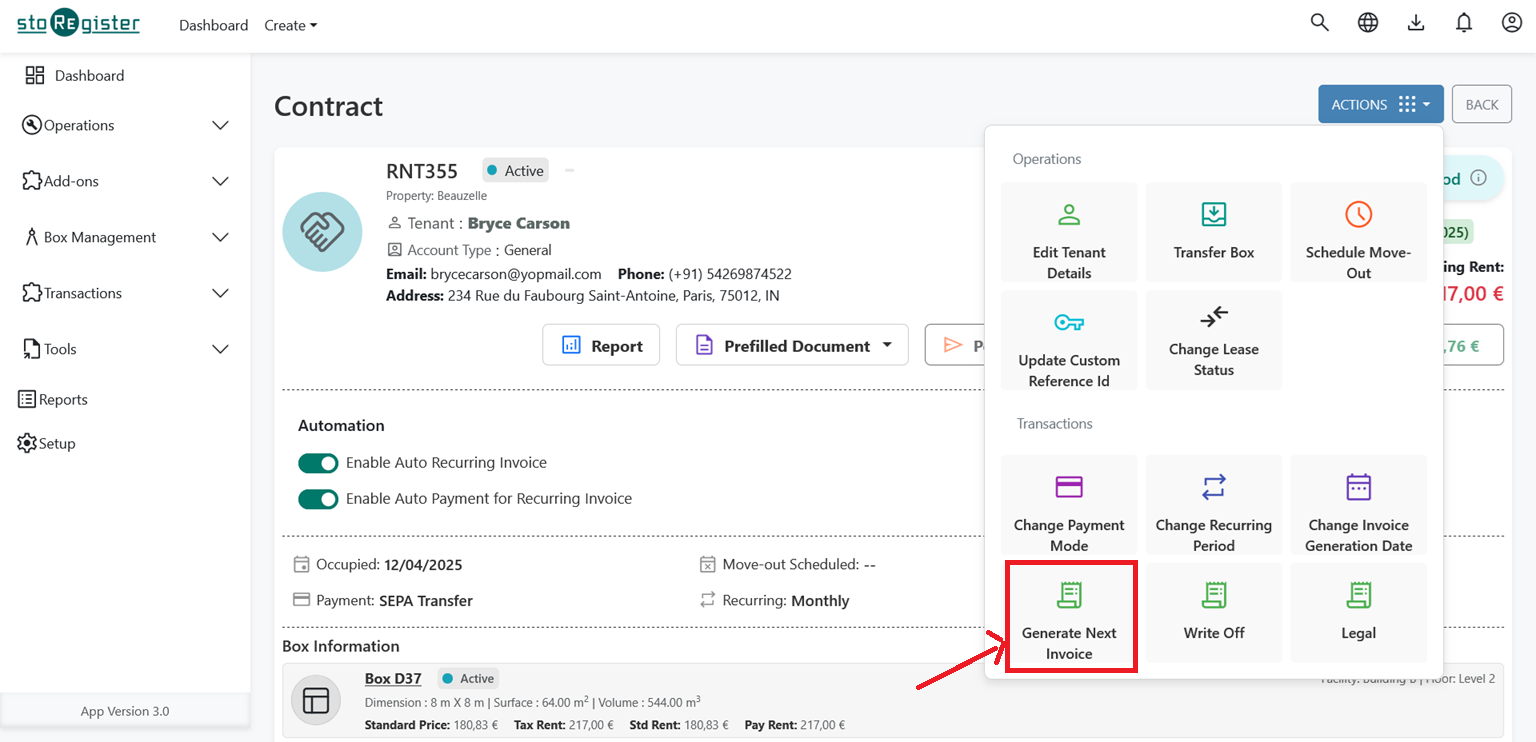Select the Change Payment Mode action

click(x=1068, y=505)
